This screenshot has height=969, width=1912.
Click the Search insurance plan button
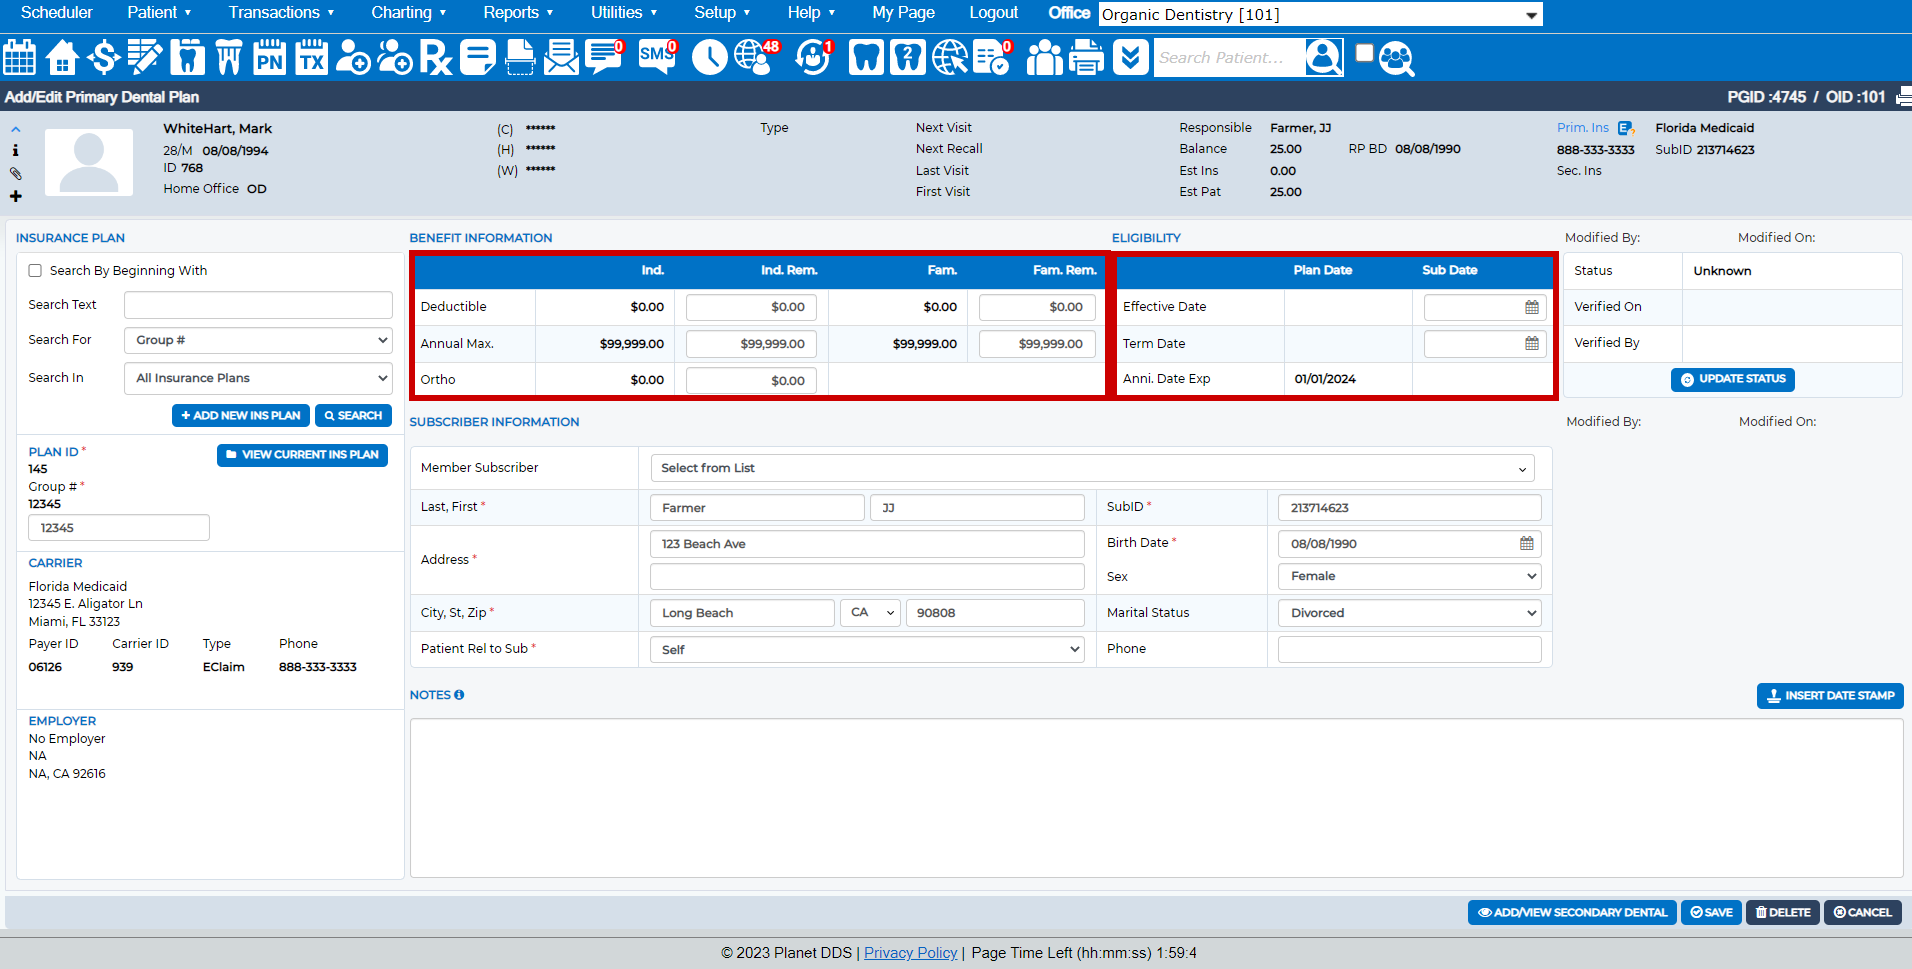pos(353,415)
